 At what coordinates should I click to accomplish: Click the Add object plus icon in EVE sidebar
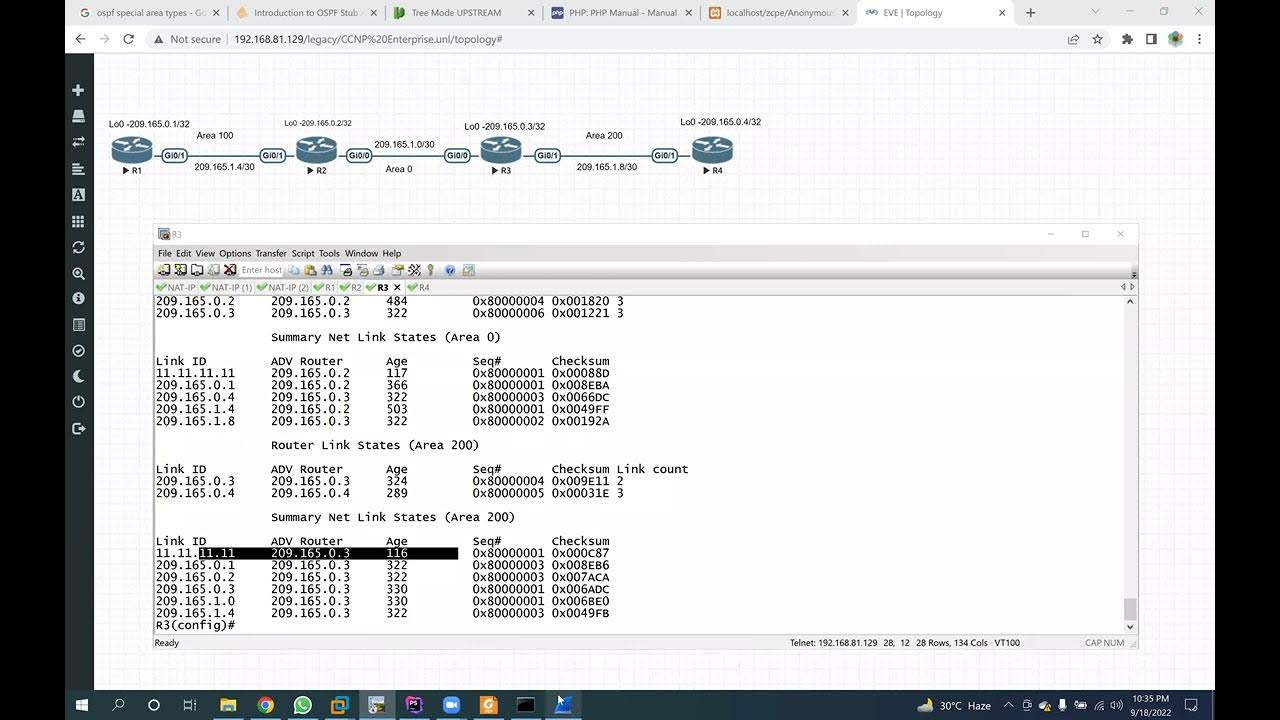pyautogui.click(x=79, y=90)
